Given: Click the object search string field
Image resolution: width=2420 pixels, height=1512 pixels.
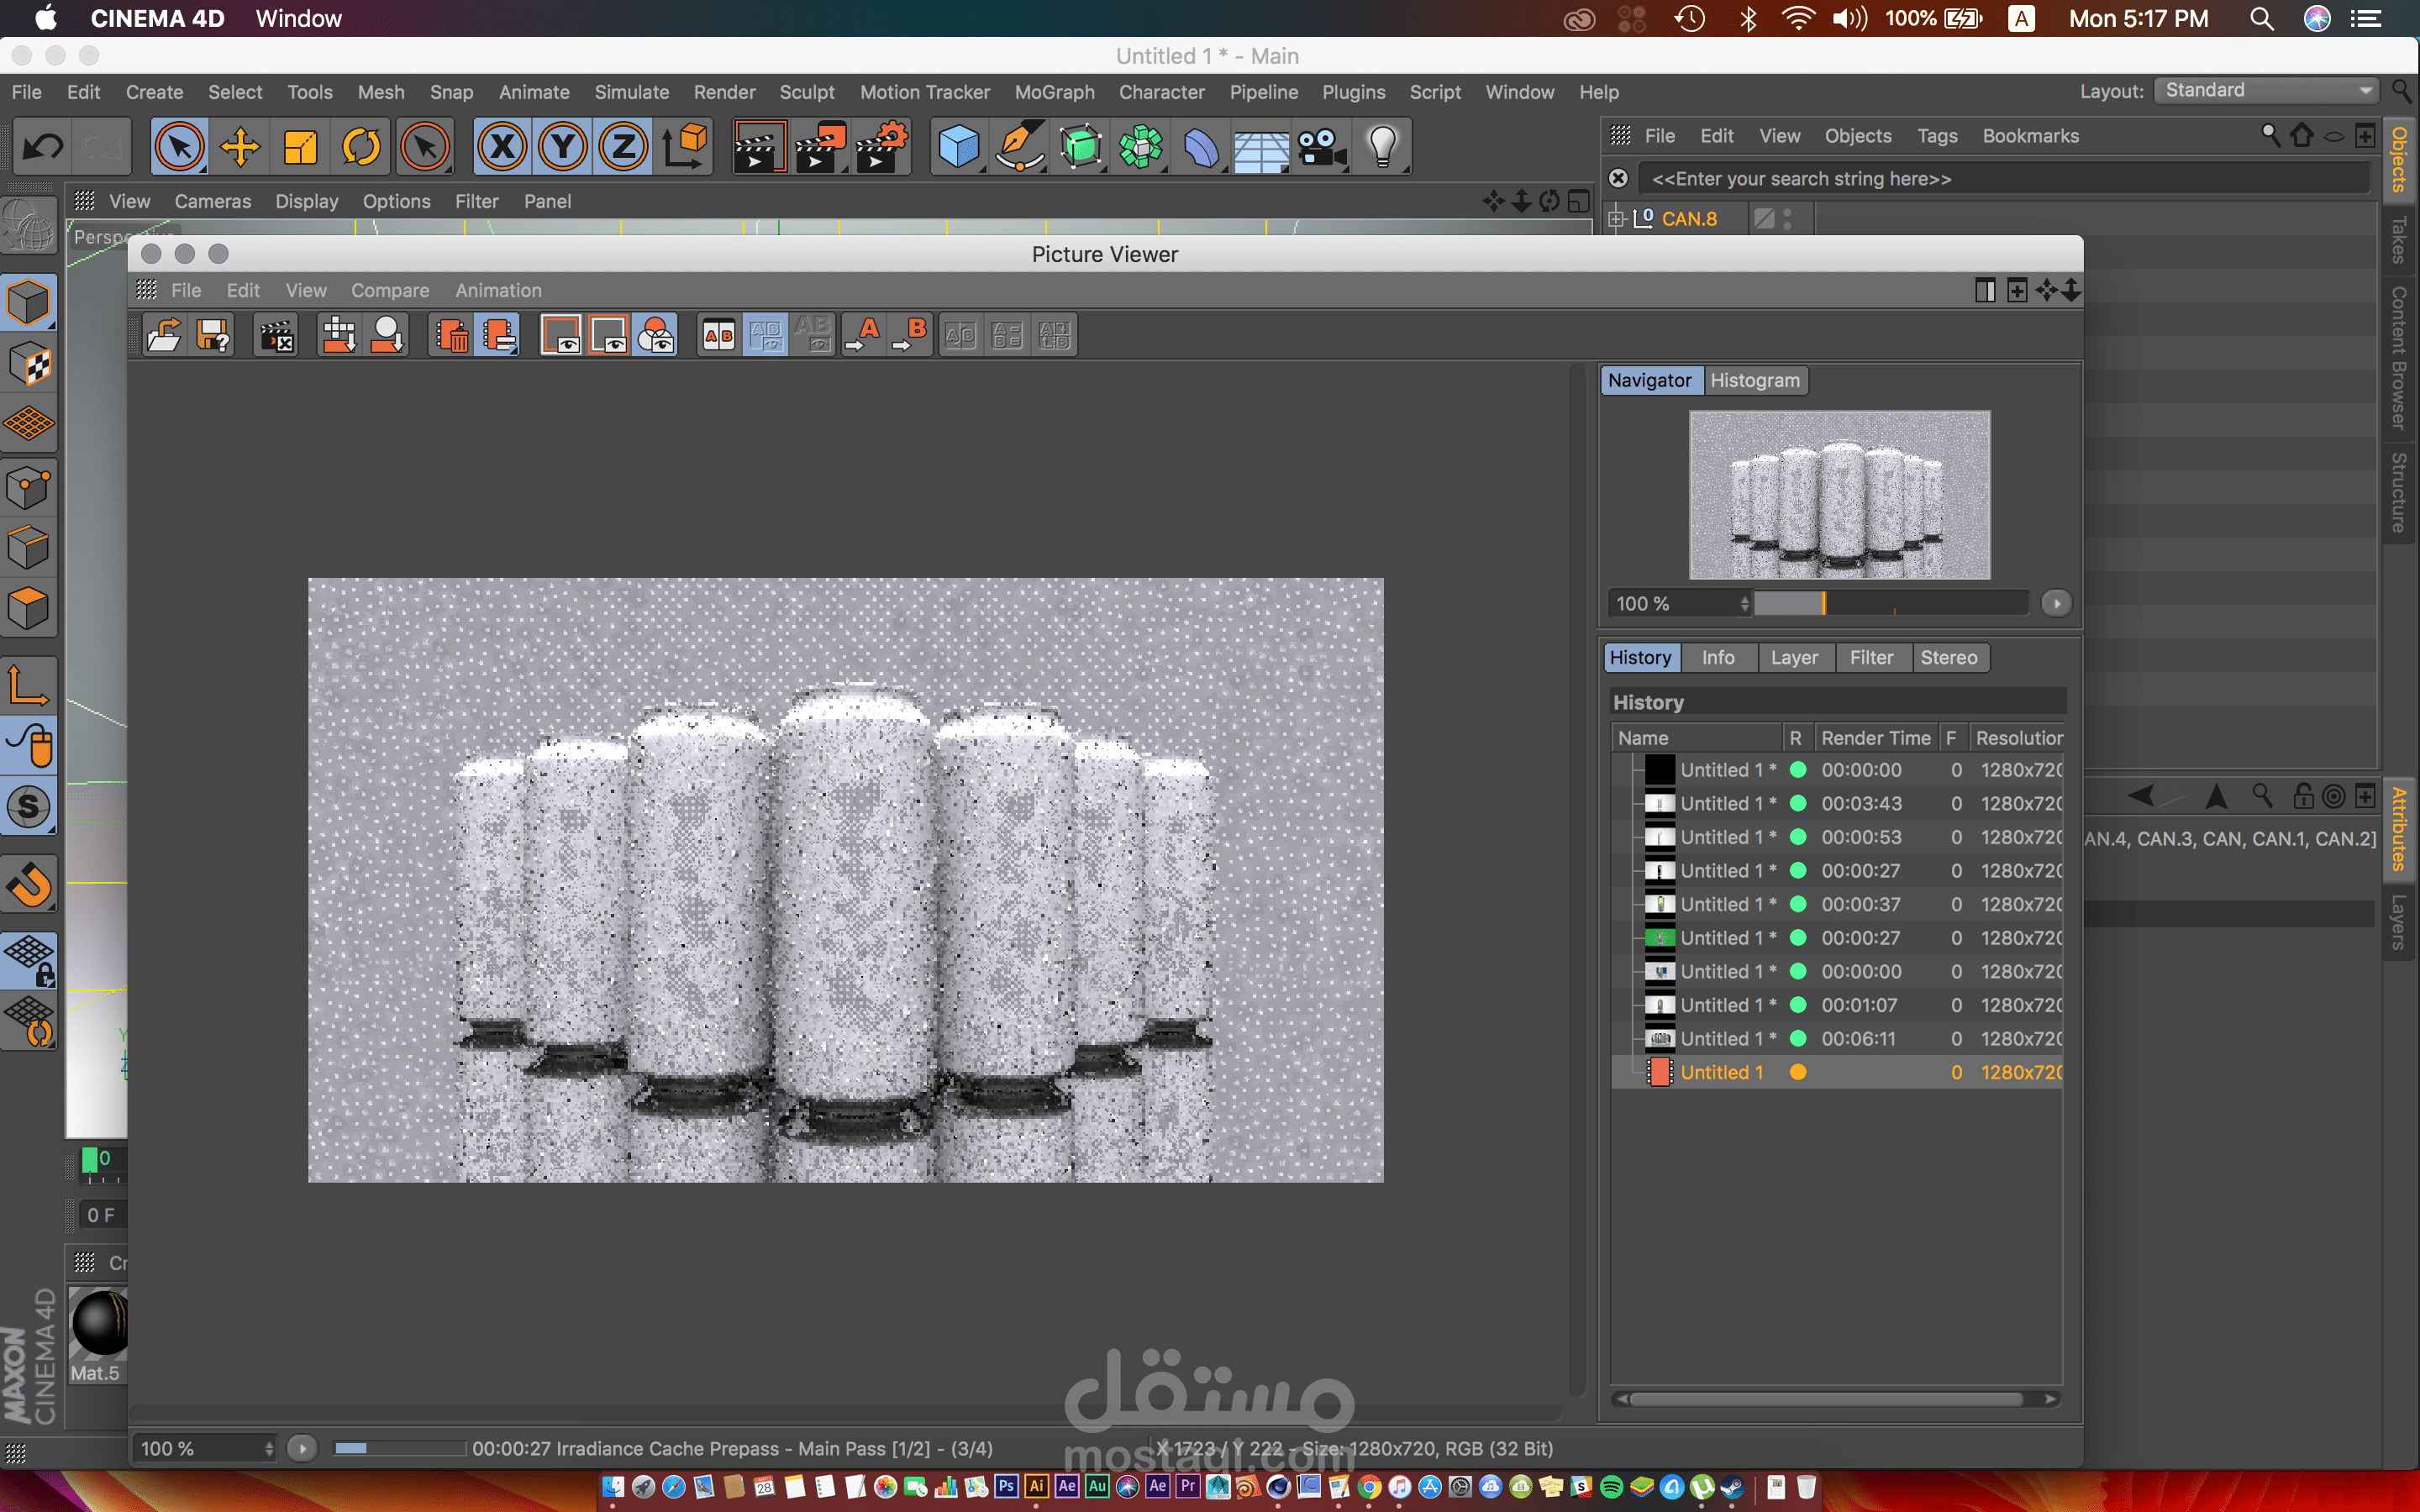Looking at the screenshot, I should (2000, 179).
